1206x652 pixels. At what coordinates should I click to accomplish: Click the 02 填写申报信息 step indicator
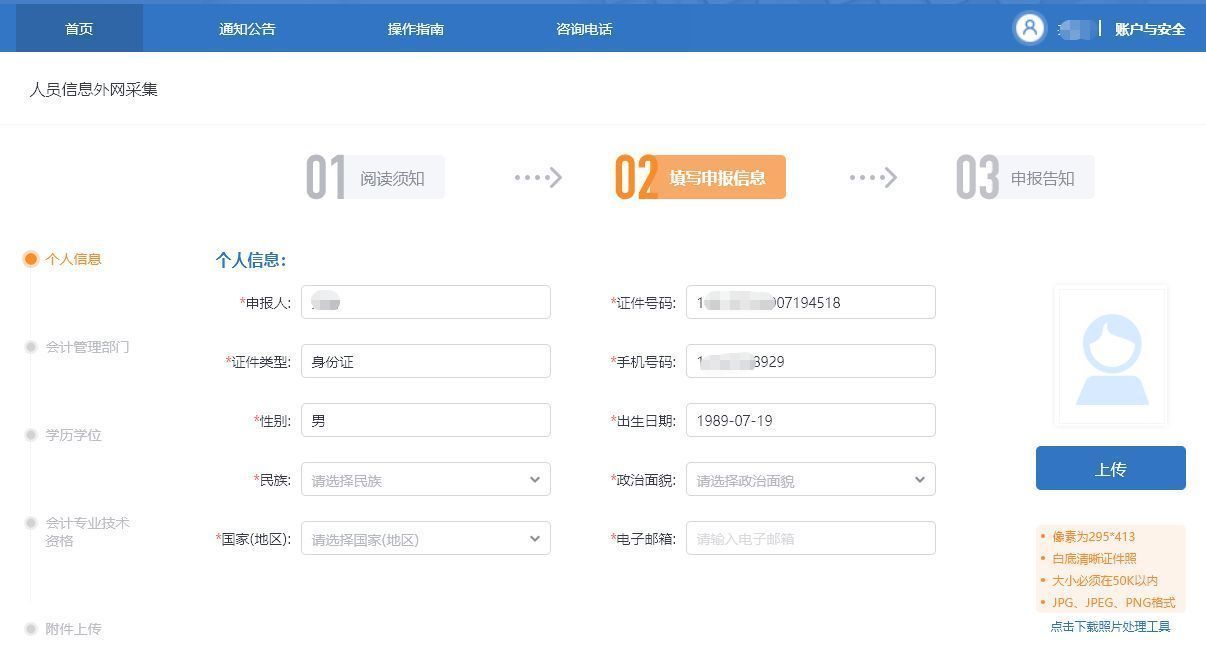tap(700, 177)
